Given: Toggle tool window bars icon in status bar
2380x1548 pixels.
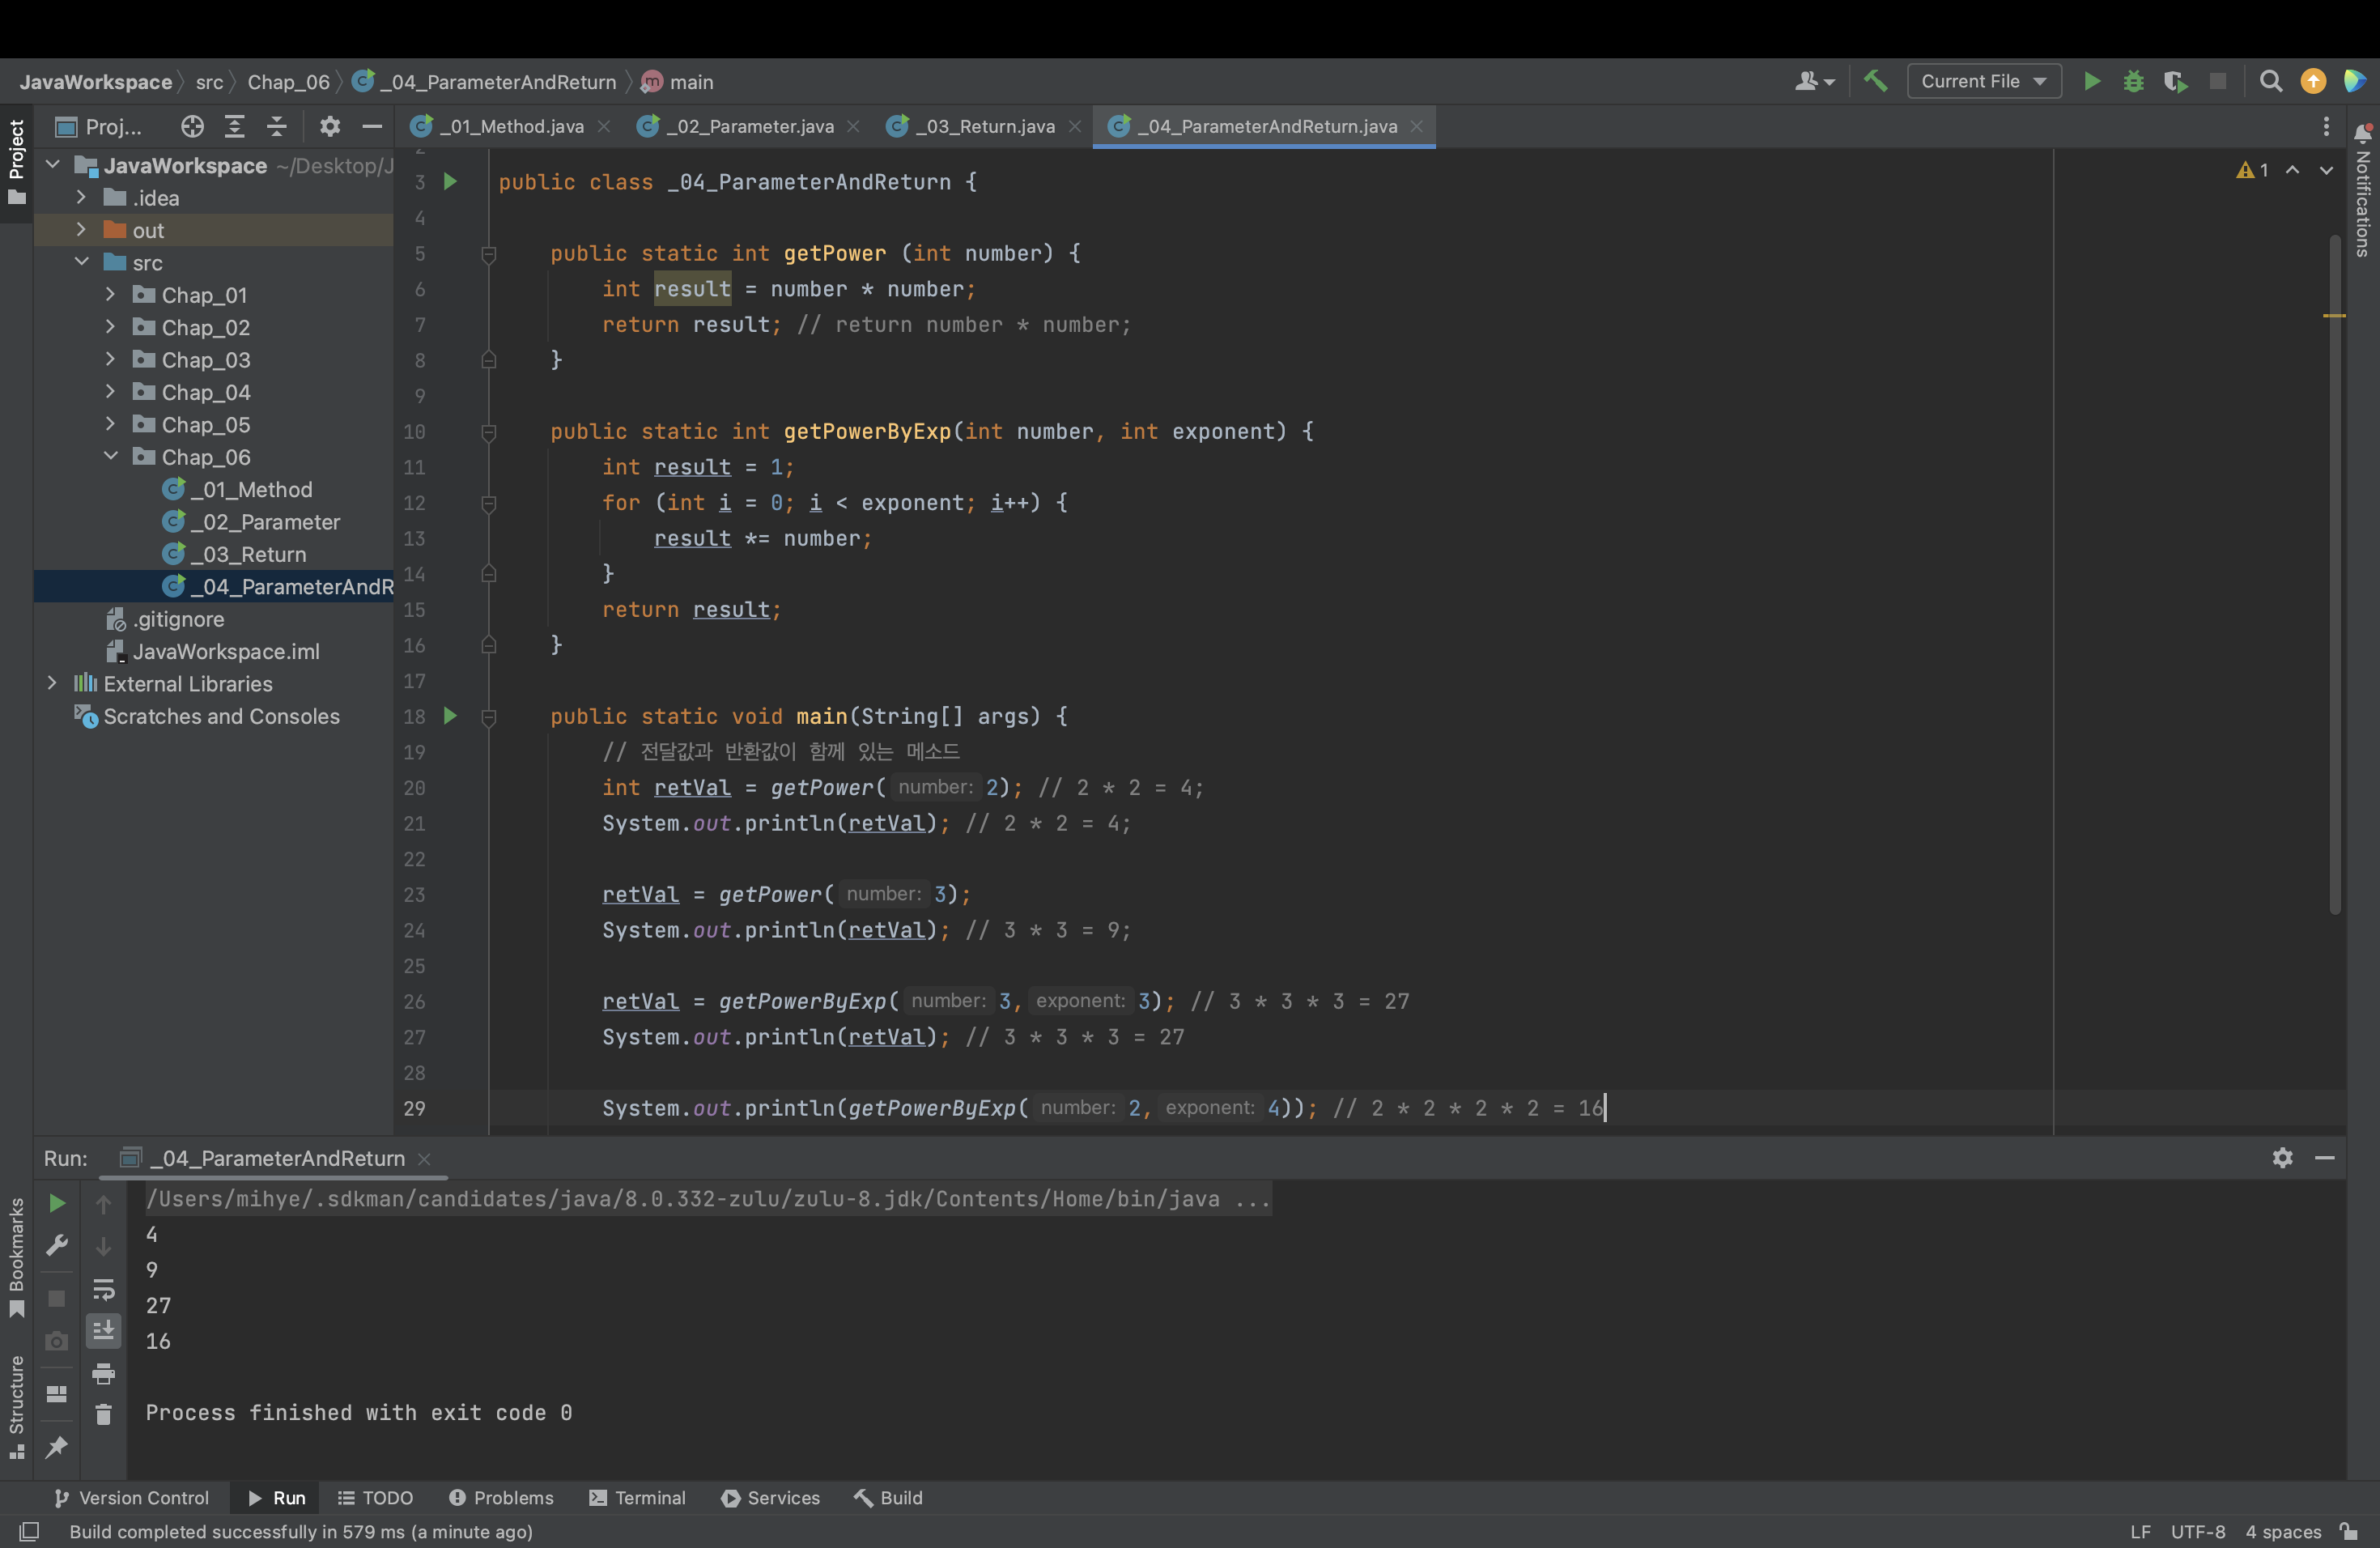Looking at the screenshot, I should click(x=29, y=1531).
